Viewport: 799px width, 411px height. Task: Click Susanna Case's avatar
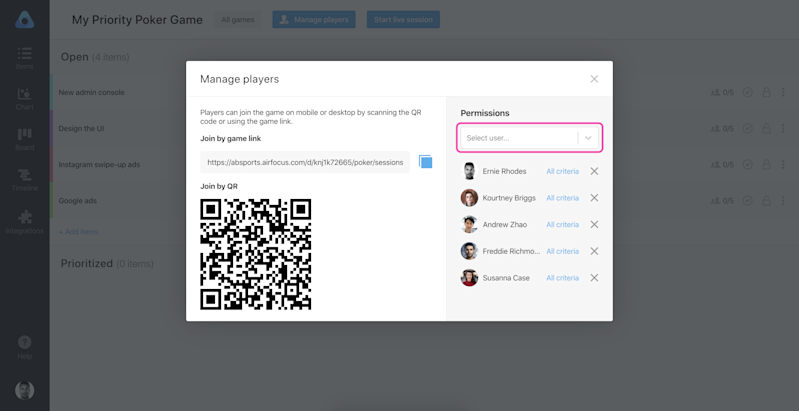click(x=469, y=278)
